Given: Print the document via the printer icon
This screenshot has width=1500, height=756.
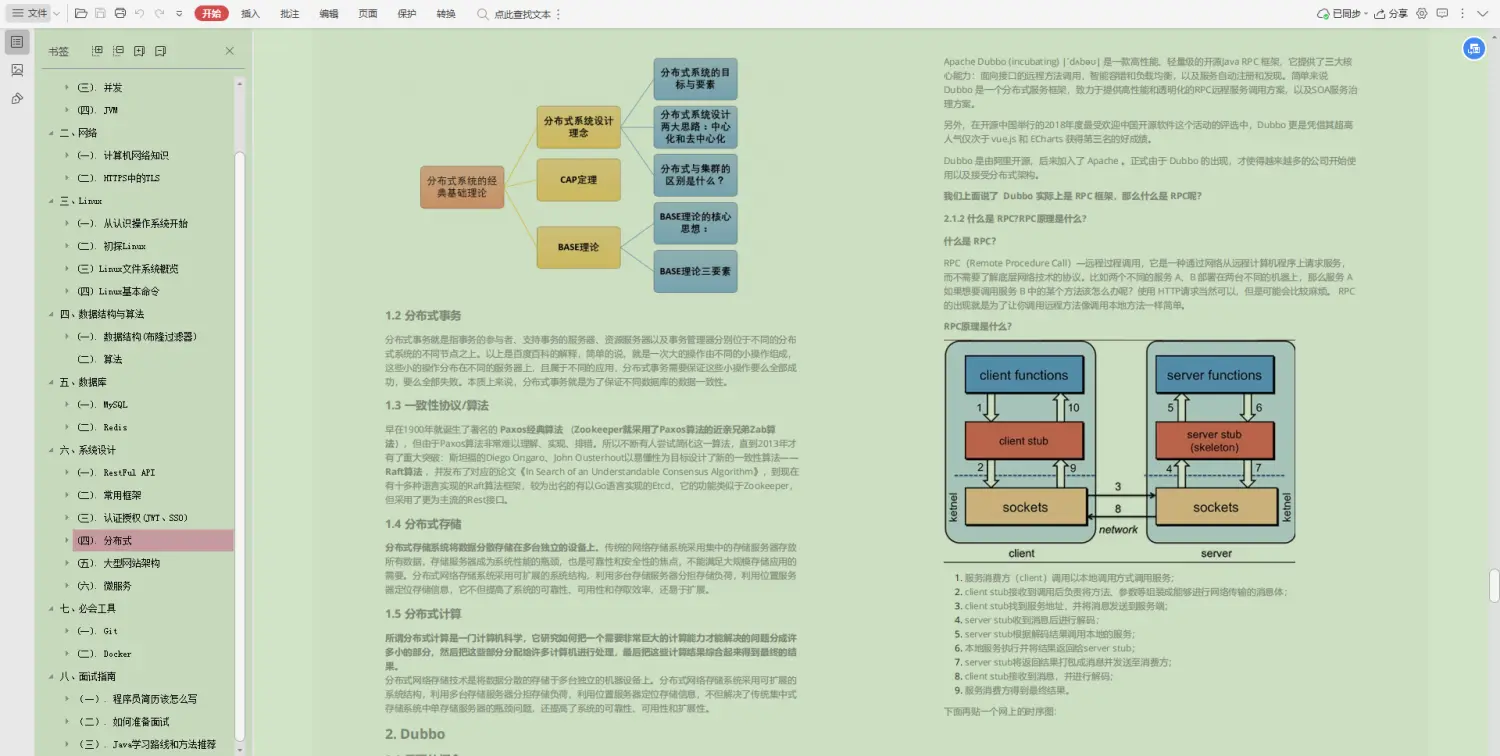Looking at the screenshot, I should pos(119,13).
